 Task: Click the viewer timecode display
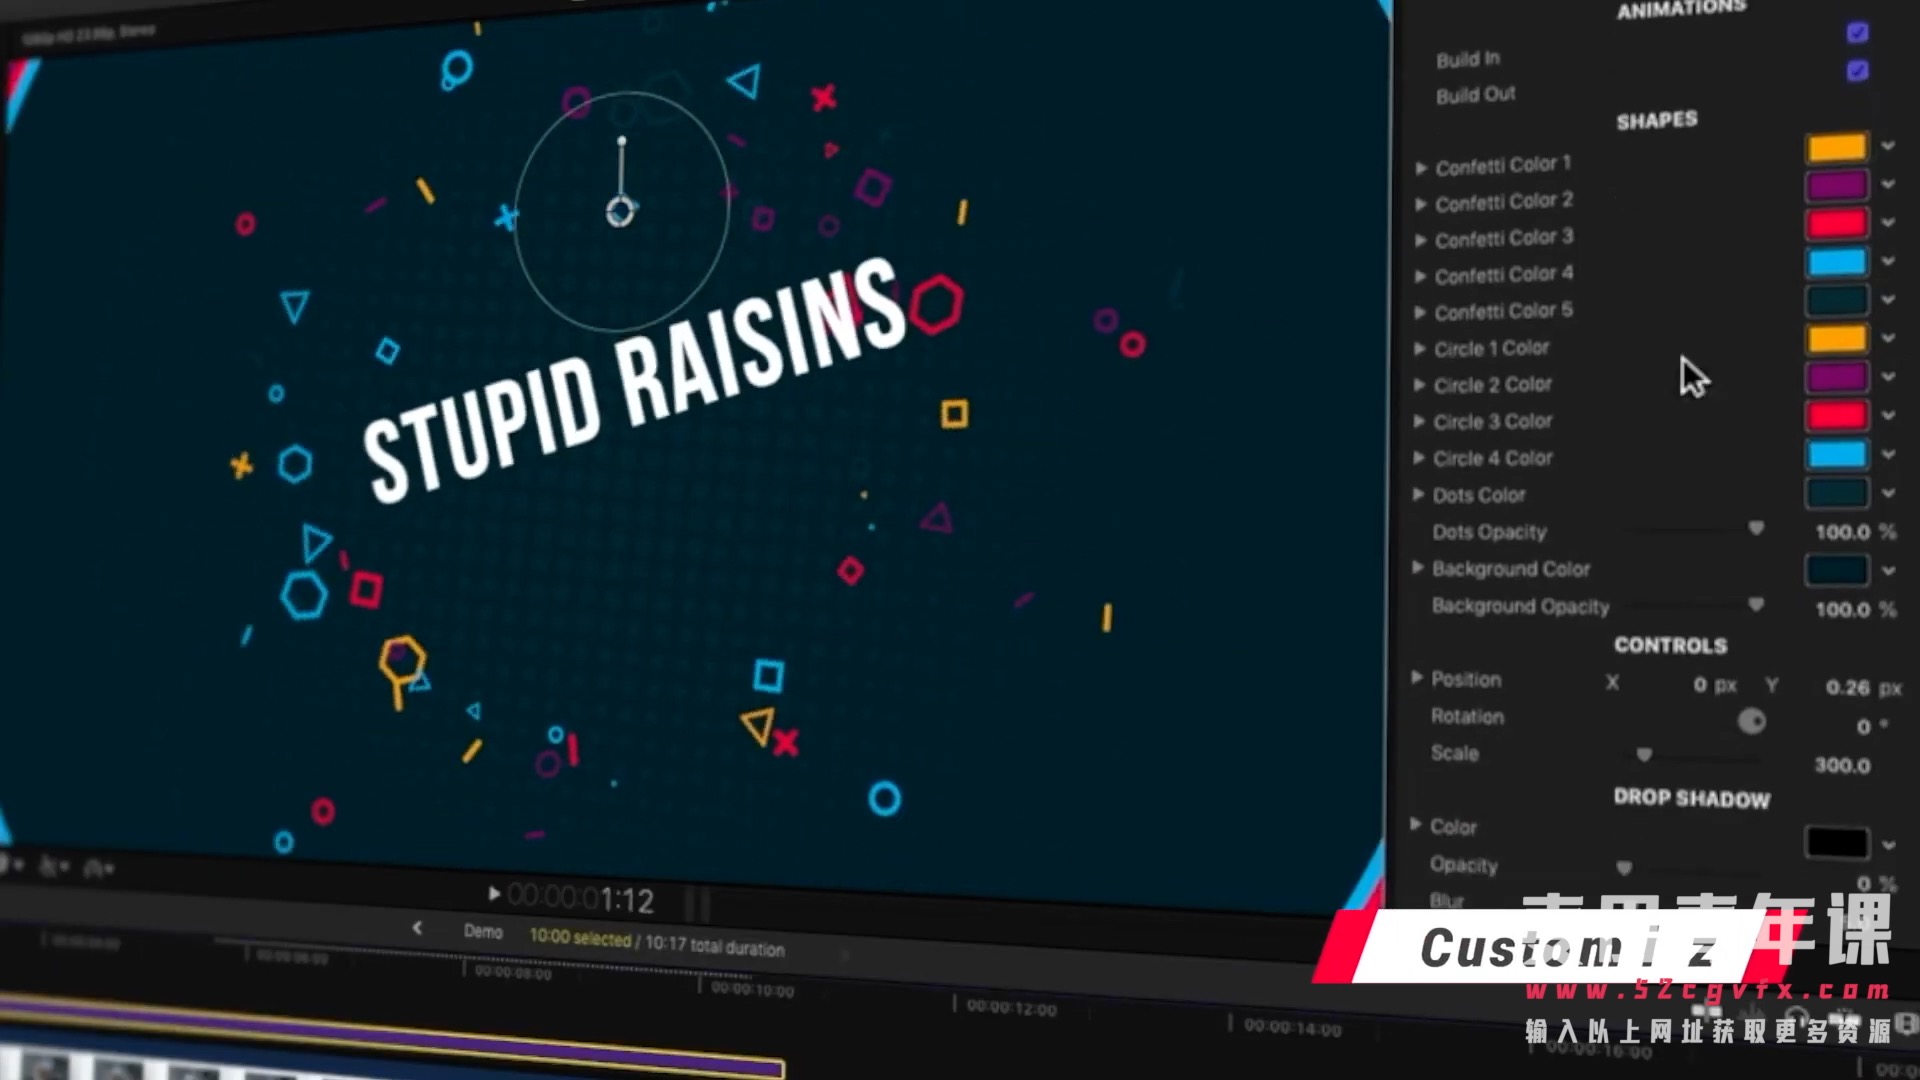581,898
